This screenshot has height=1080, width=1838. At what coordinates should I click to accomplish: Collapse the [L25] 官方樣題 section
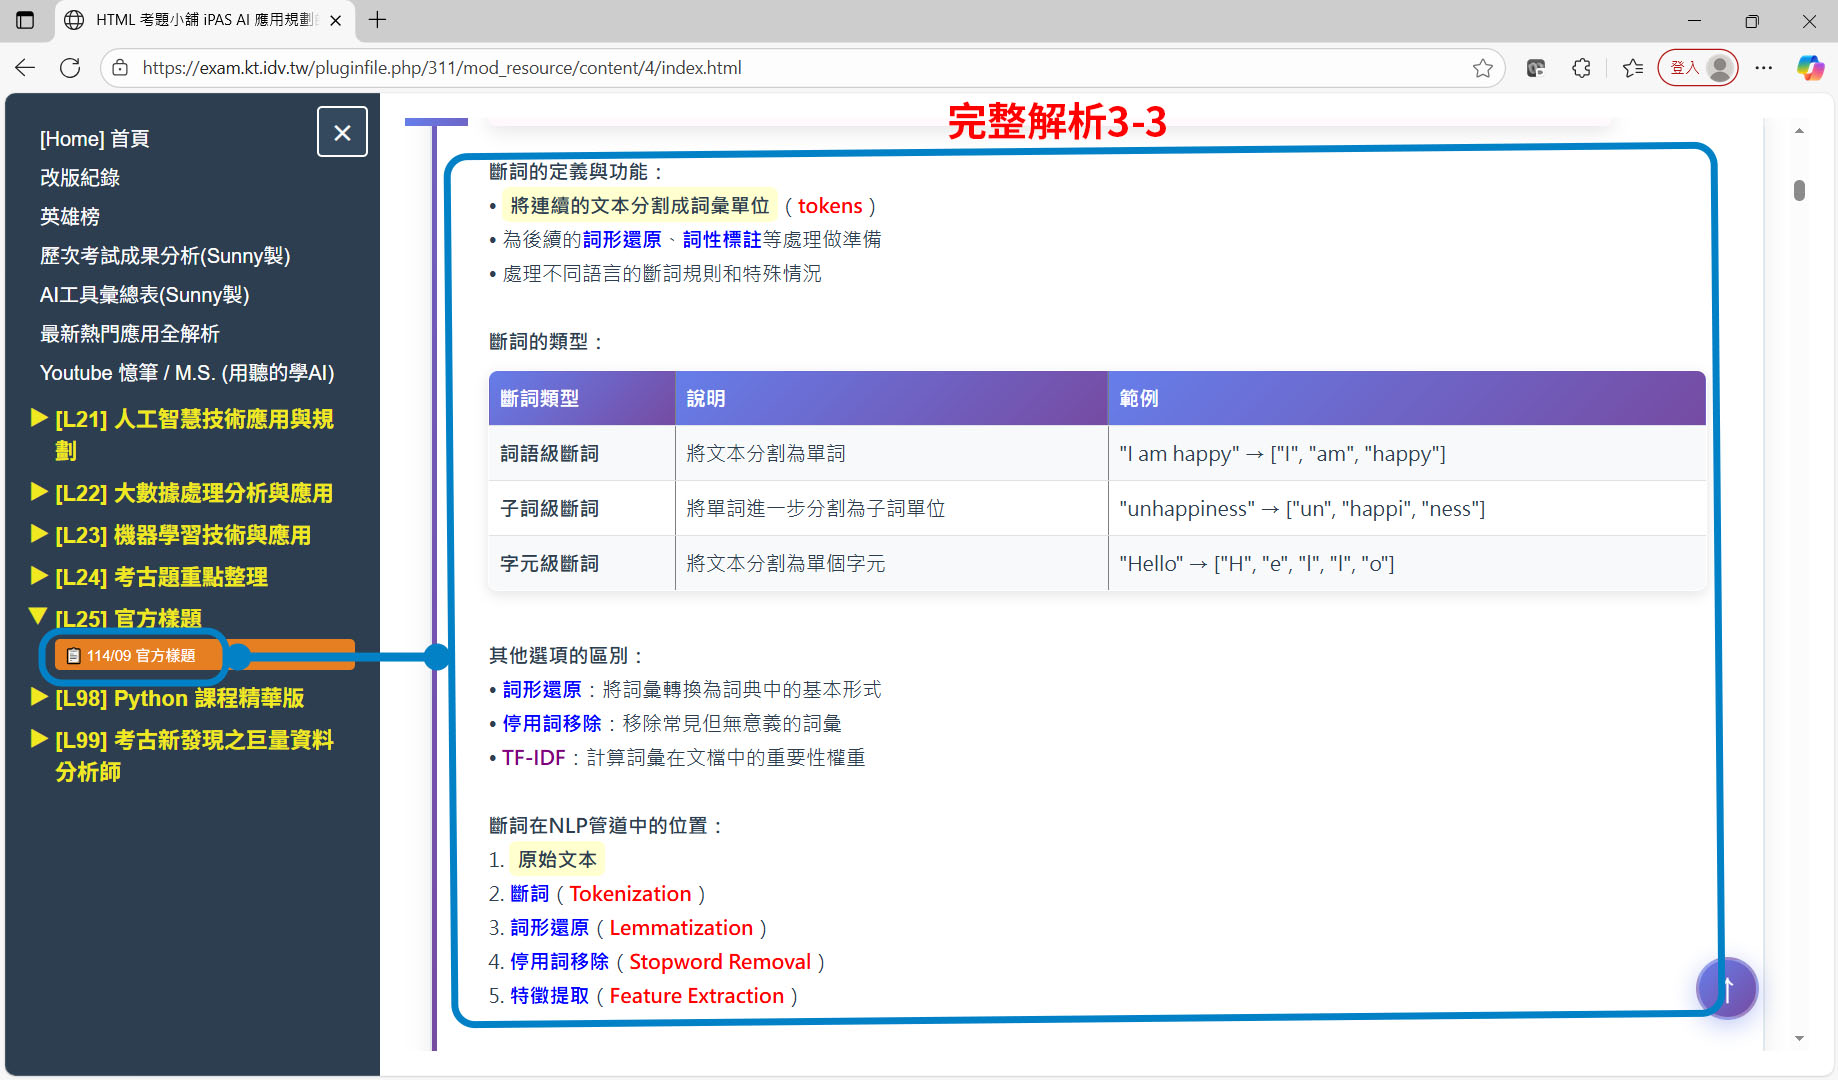click(128, 618)
